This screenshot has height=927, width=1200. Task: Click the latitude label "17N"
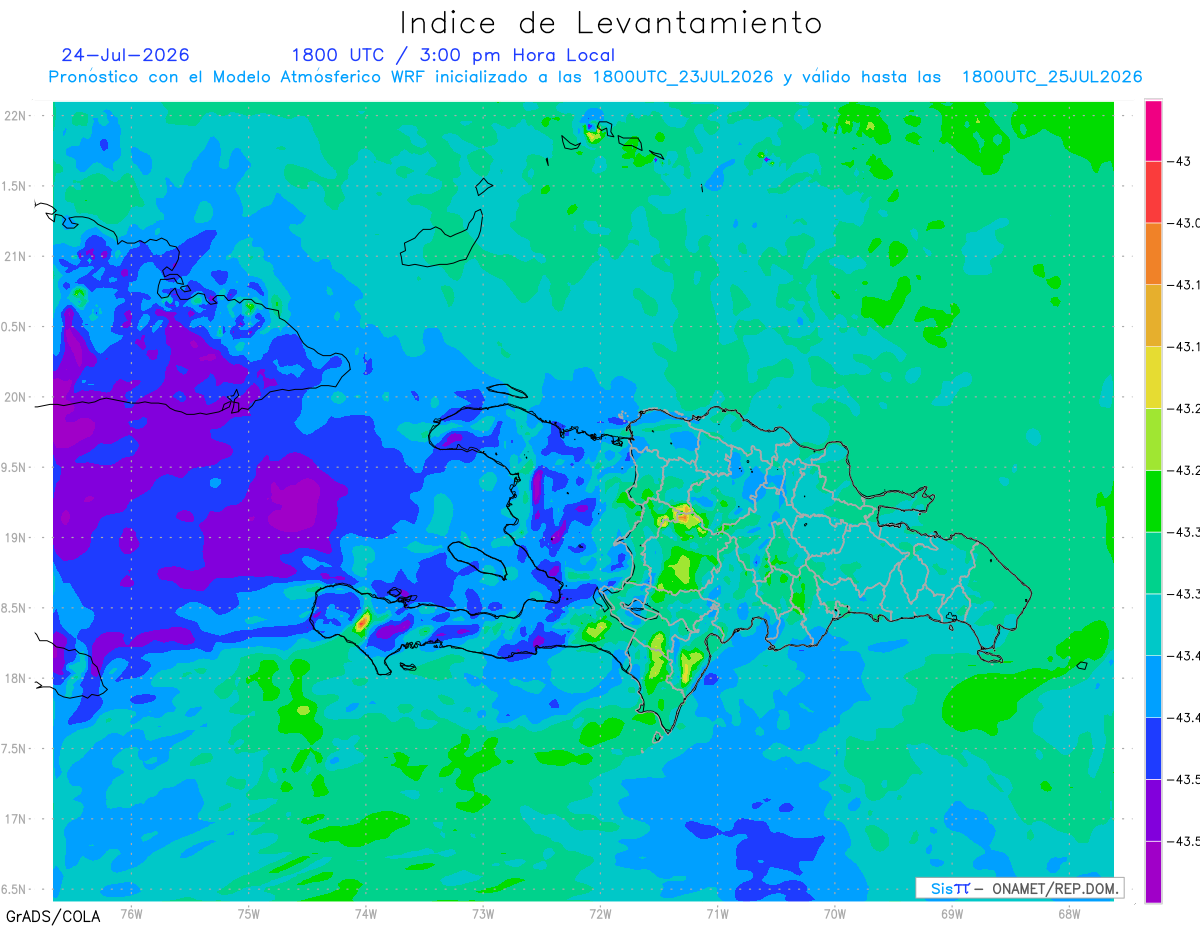[16, 819]
